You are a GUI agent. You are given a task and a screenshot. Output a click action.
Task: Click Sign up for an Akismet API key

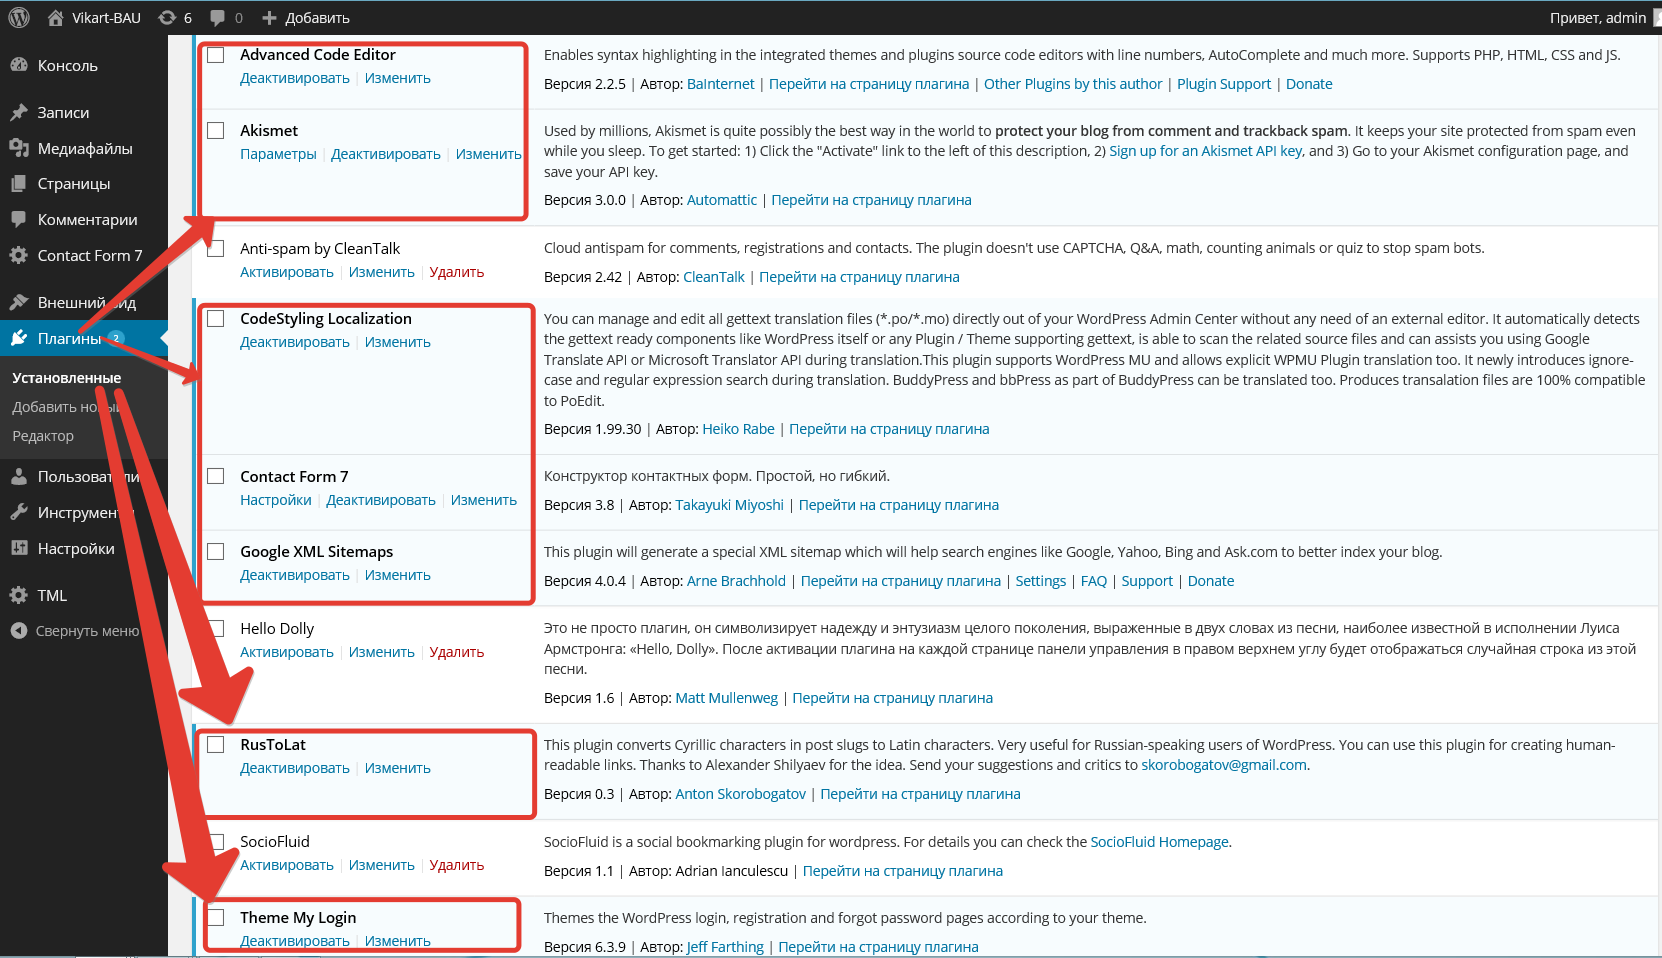[x=1206, y=151]
